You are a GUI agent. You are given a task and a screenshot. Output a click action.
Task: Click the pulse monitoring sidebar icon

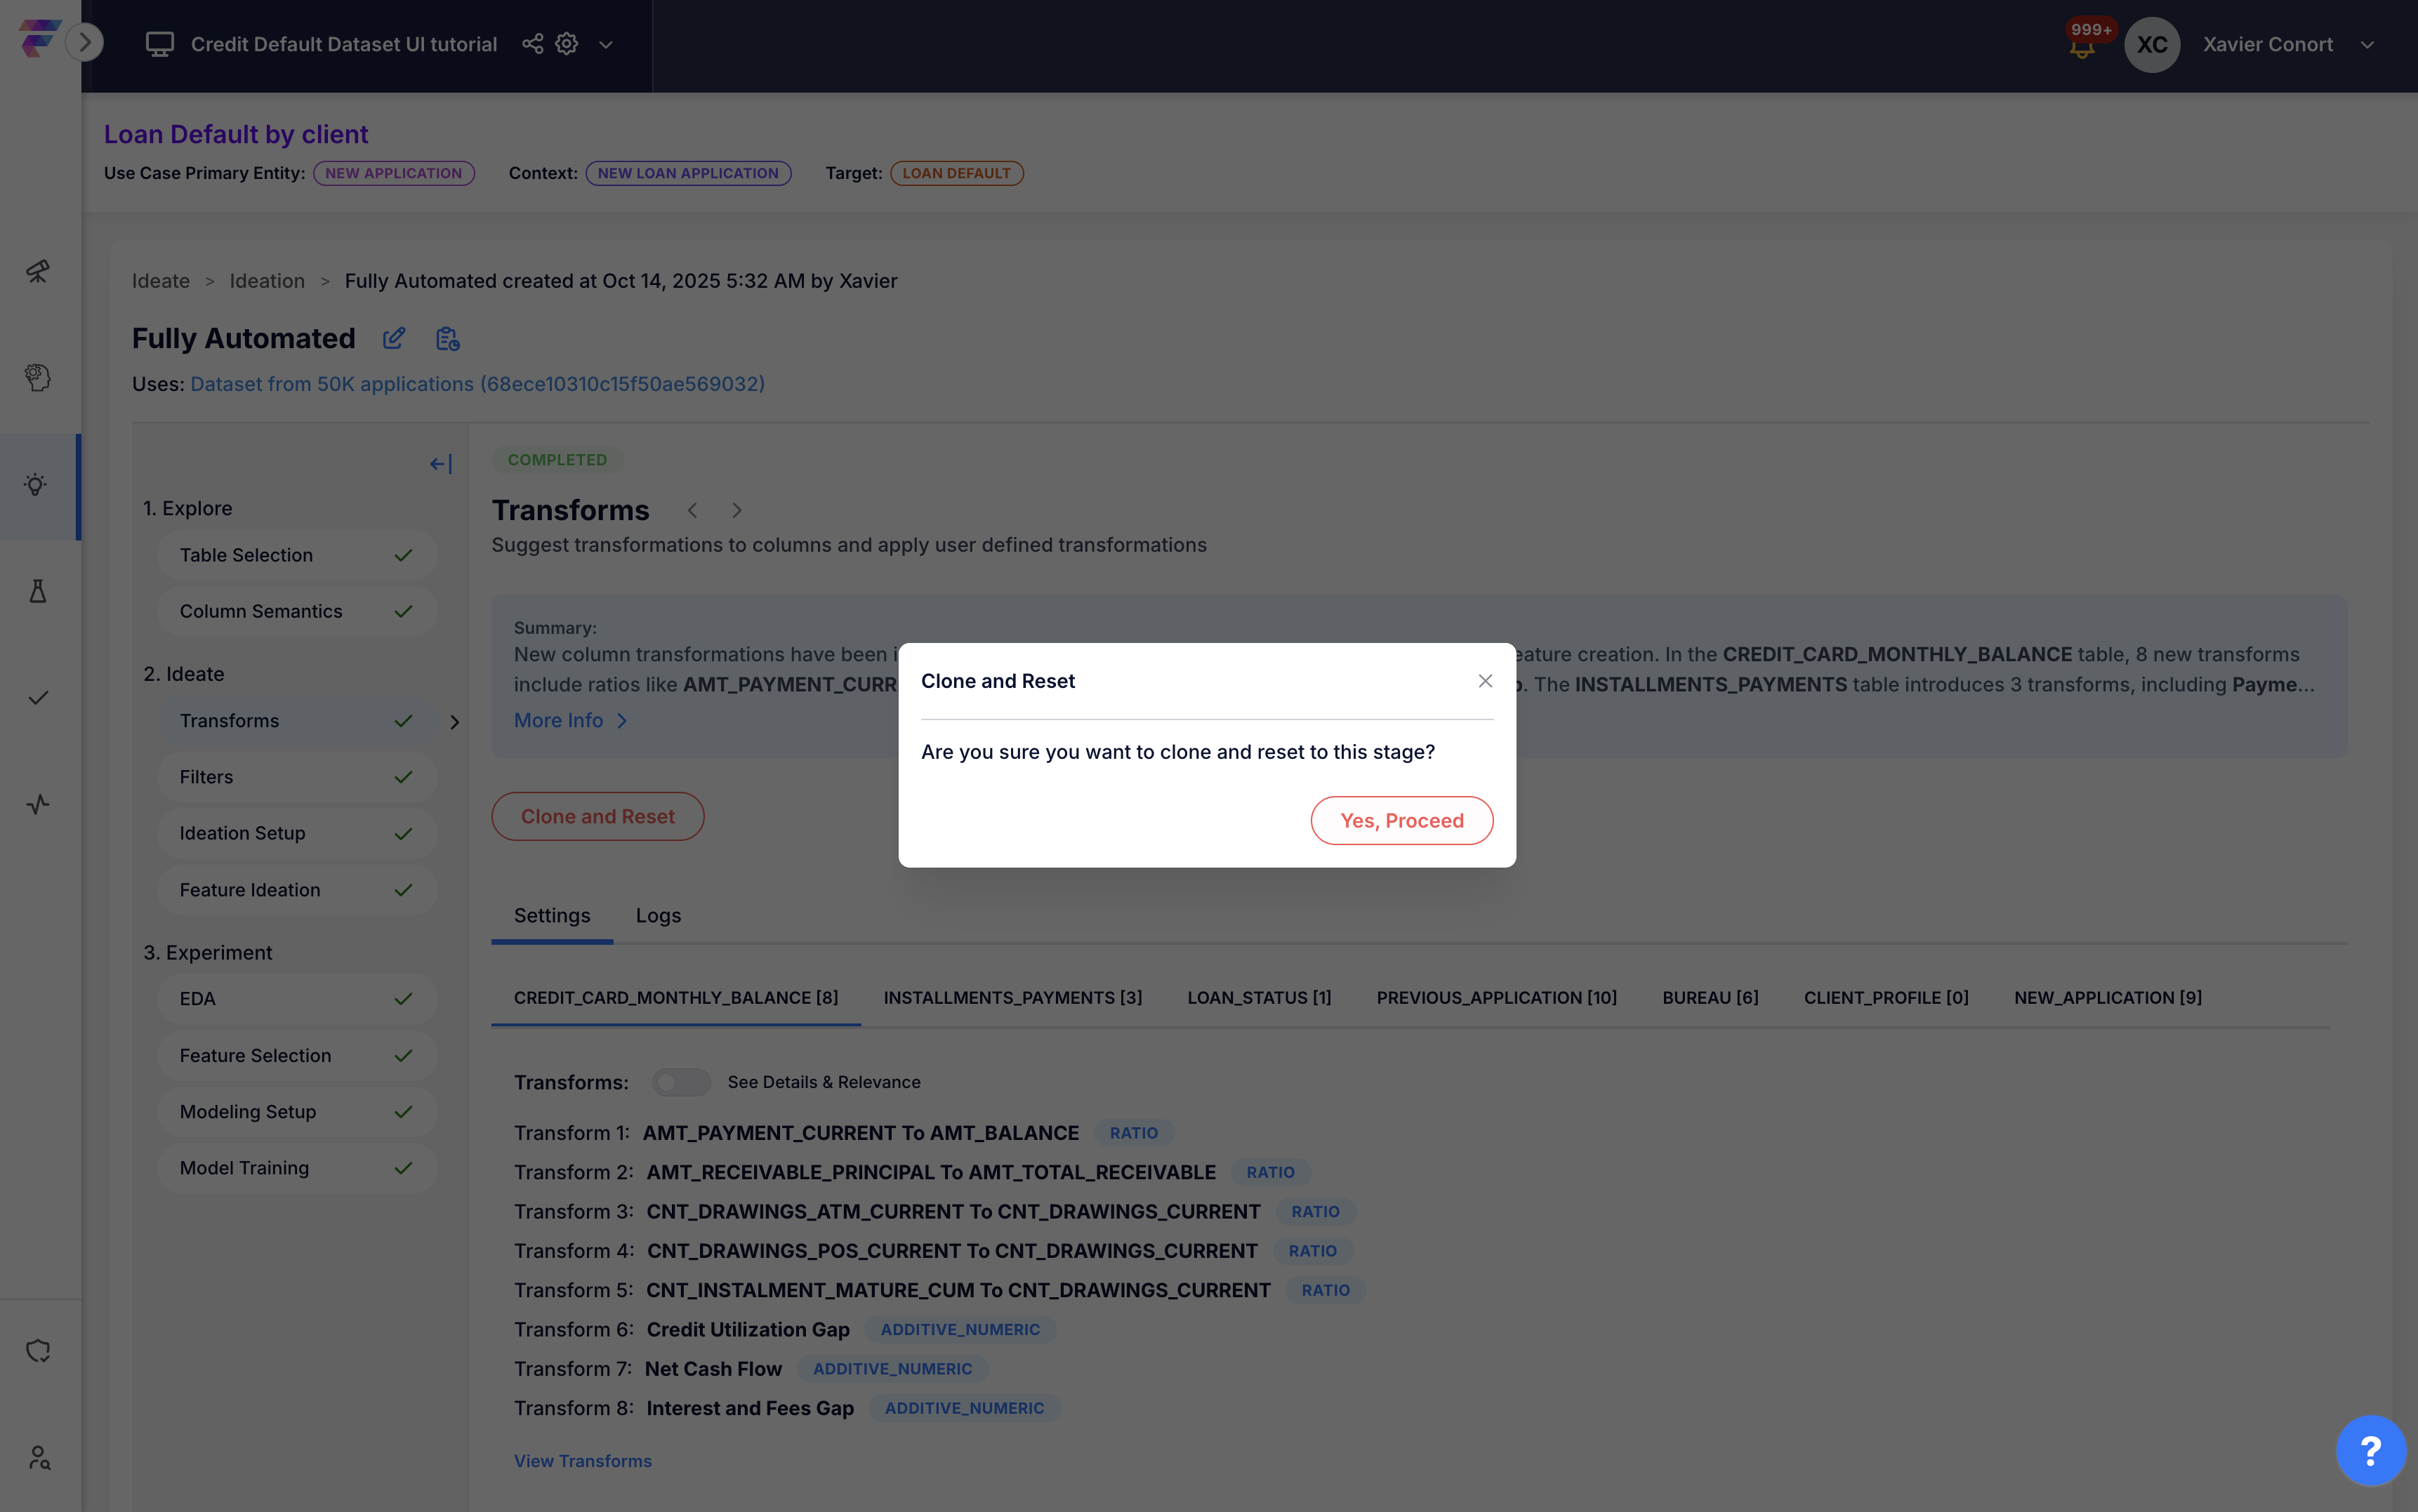click(38, 804)
